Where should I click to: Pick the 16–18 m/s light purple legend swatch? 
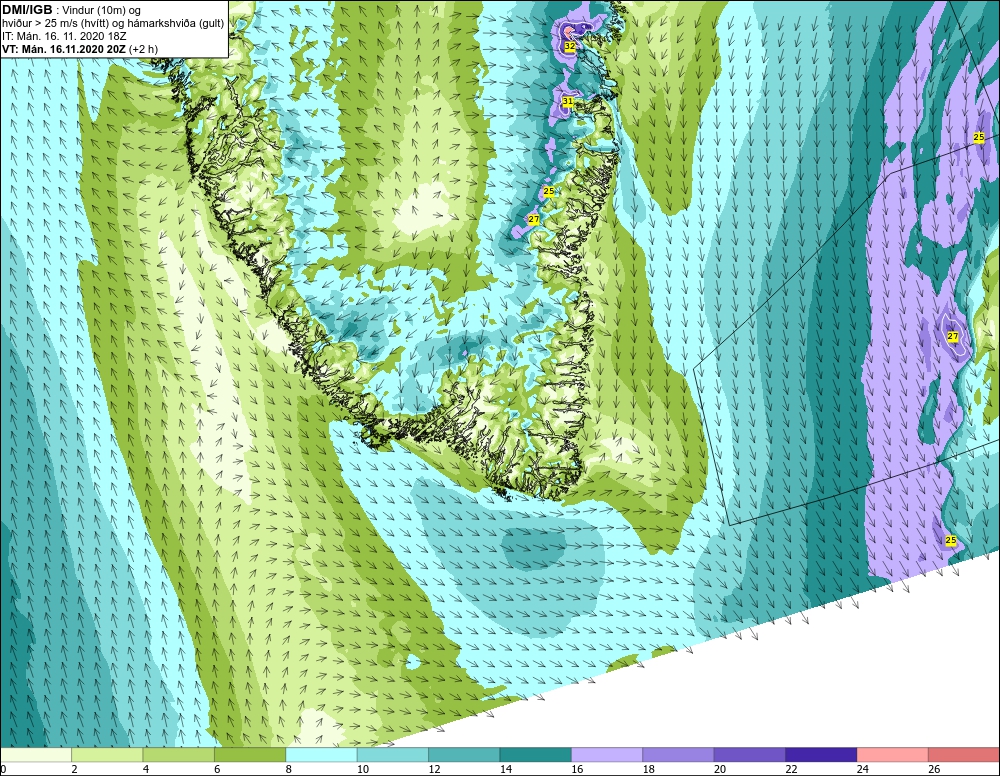(x=607, y=755)
